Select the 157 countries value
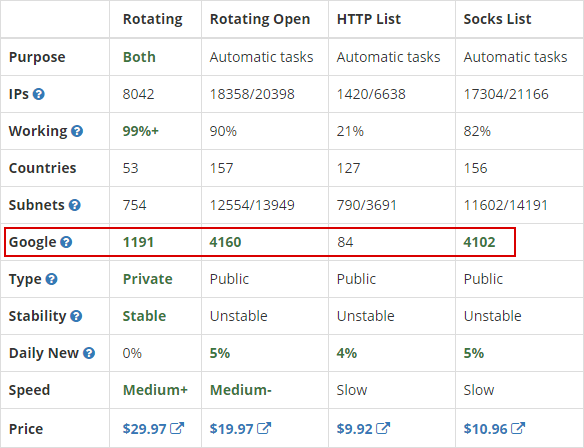The width and height of the screenshot is (584, 448). click(x=222, y=168)
